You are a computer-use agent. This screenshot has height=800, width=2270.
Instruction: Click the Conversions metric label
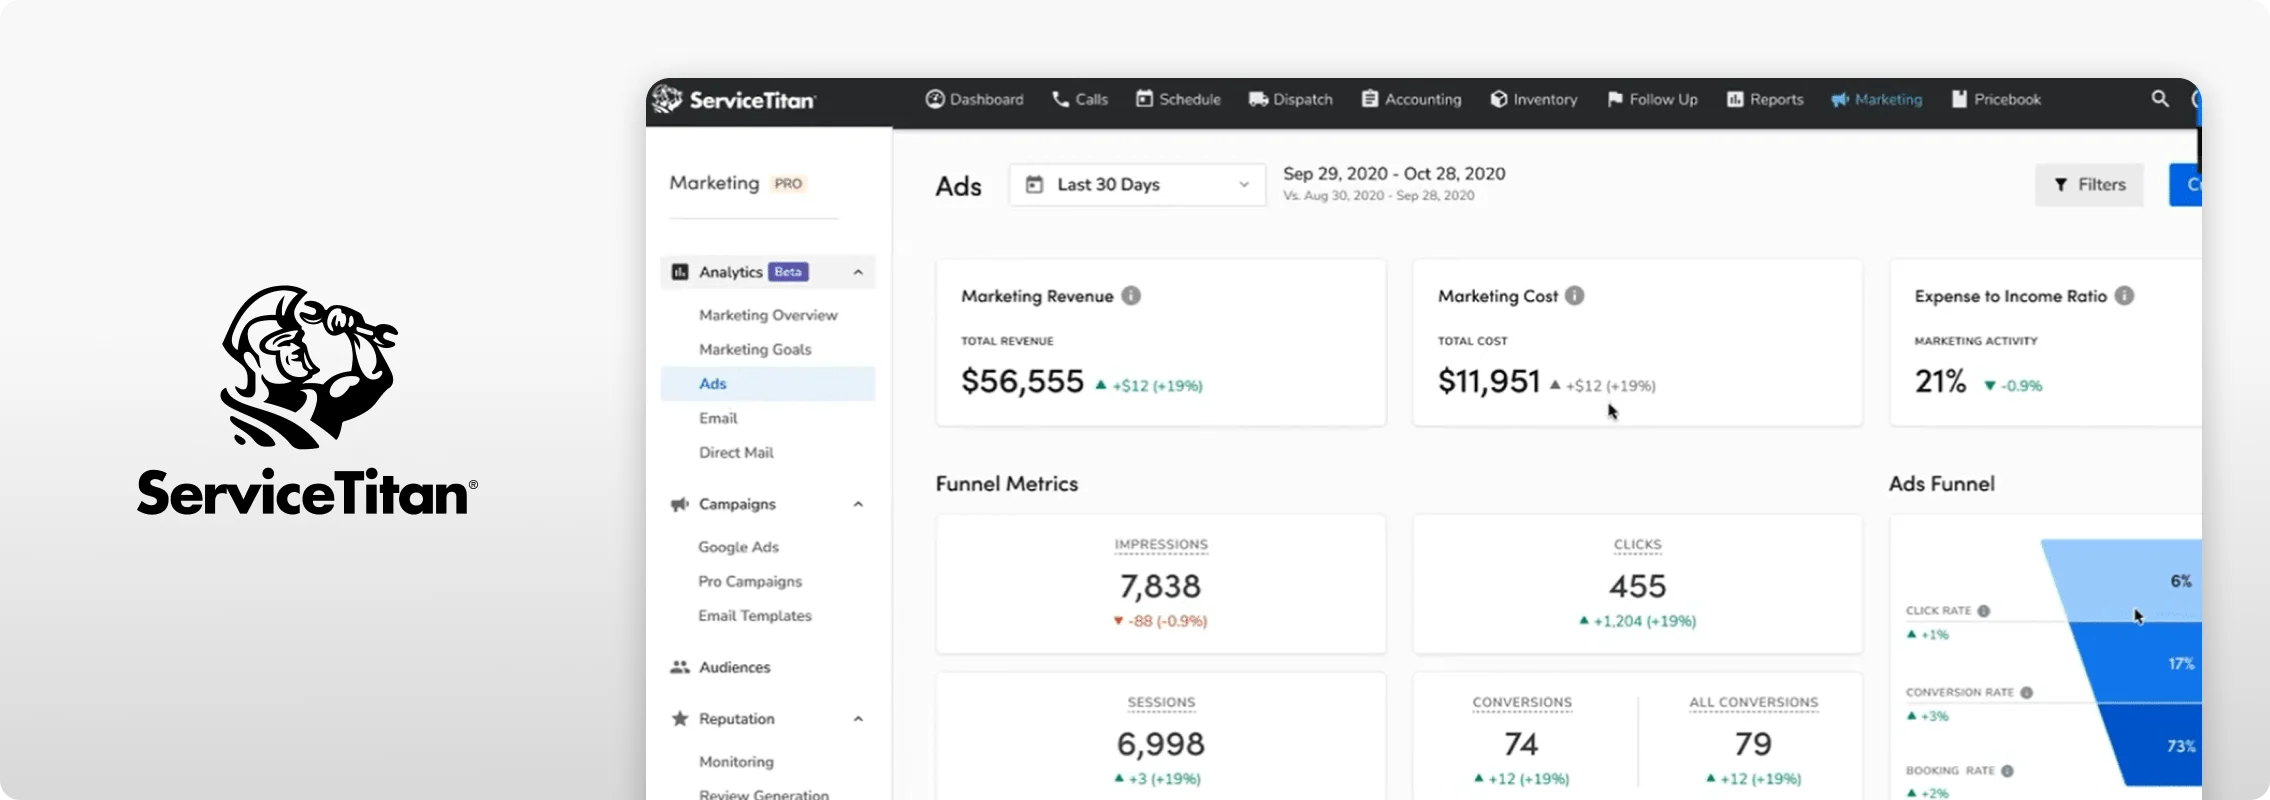1522,703
